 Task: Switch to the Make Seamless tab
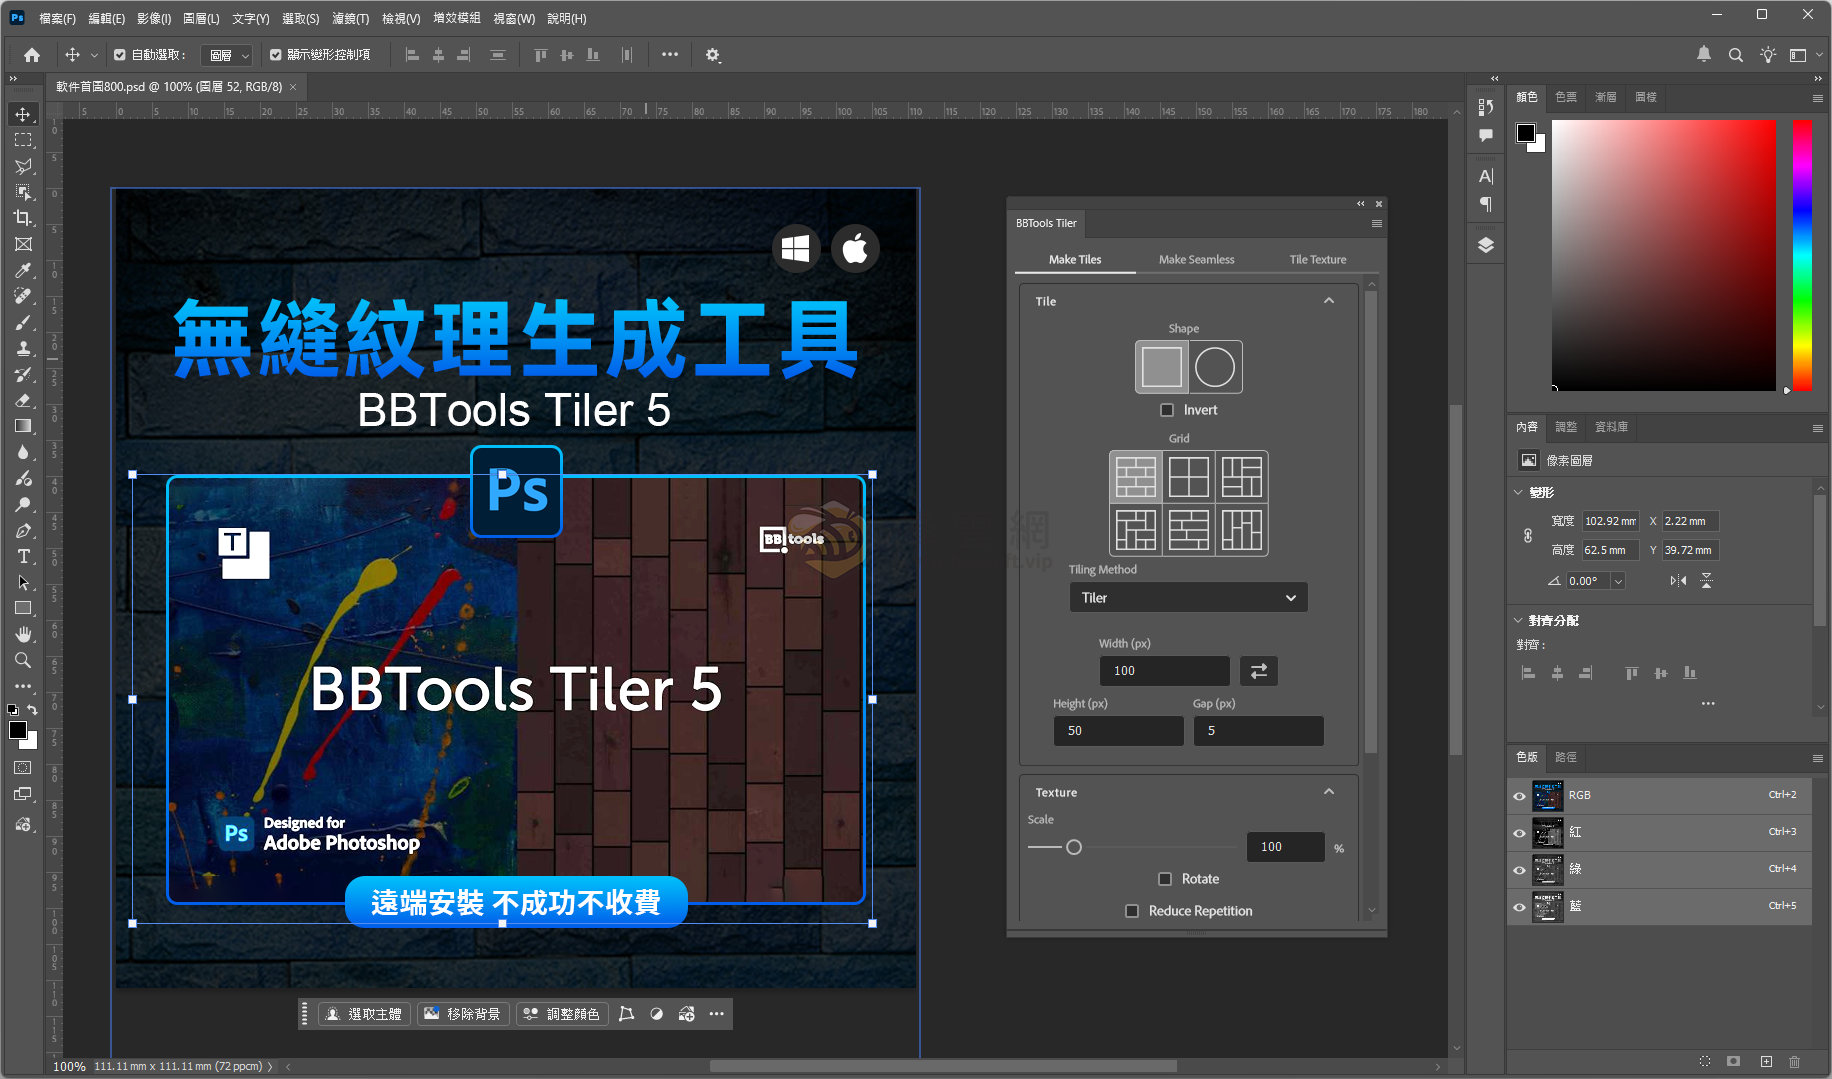click(x=1196, y=259)
